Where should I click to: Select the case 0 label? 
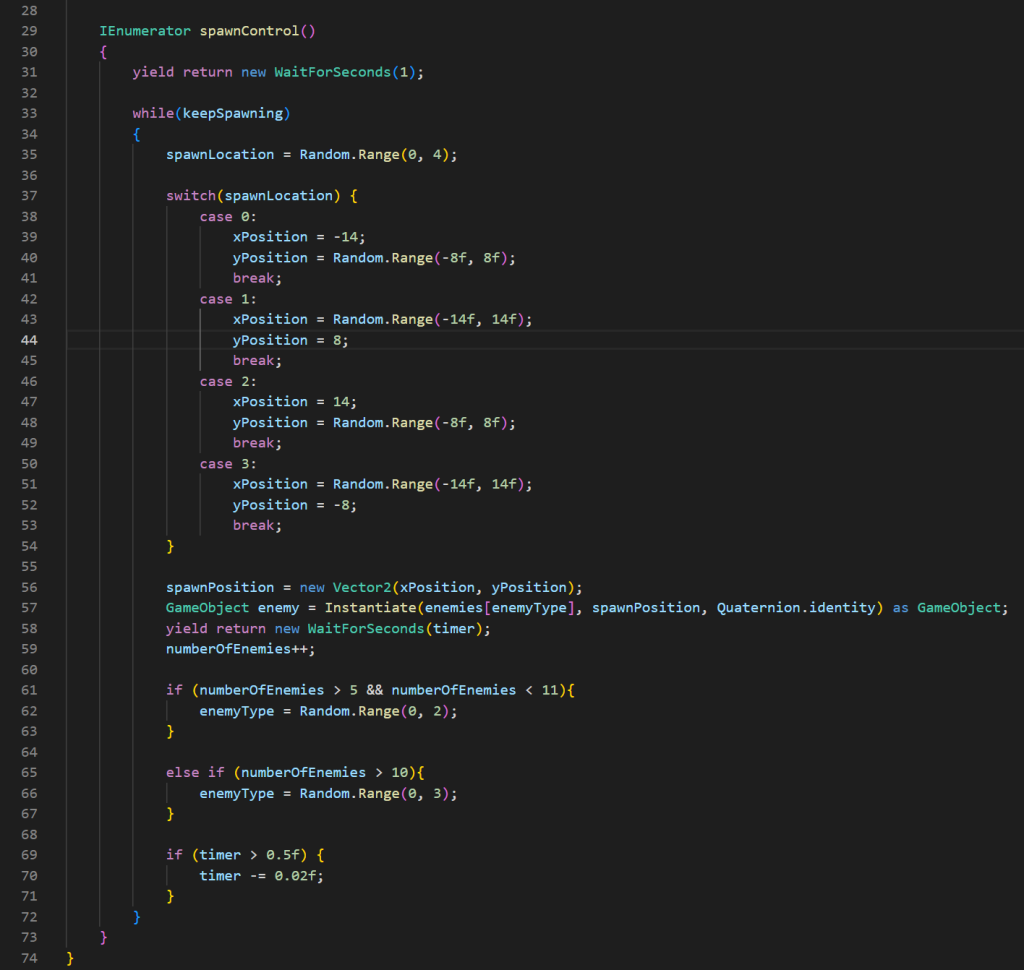[x=215, y=216]
